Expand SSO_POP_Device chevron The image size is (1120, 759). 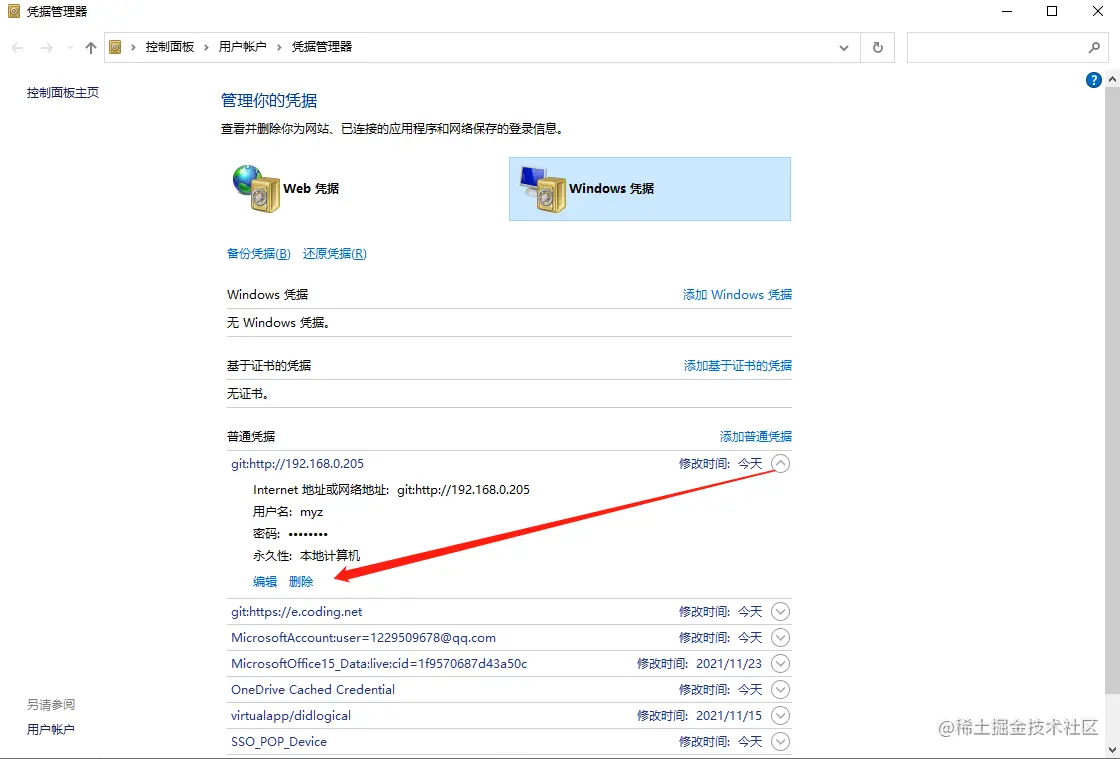click(x=781, y=741)
